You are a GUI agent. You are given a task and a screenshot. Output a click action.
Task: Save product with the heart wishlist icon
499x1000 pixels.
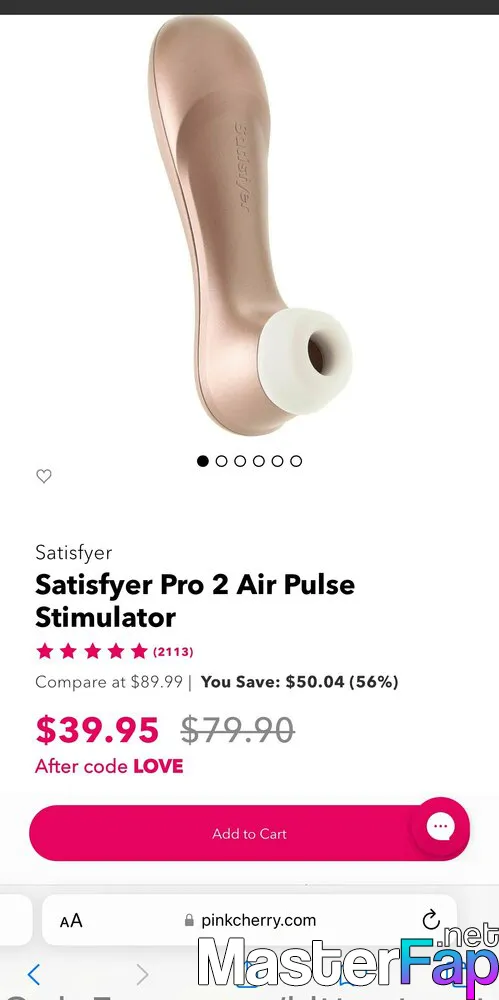click(x=43, y=476)
